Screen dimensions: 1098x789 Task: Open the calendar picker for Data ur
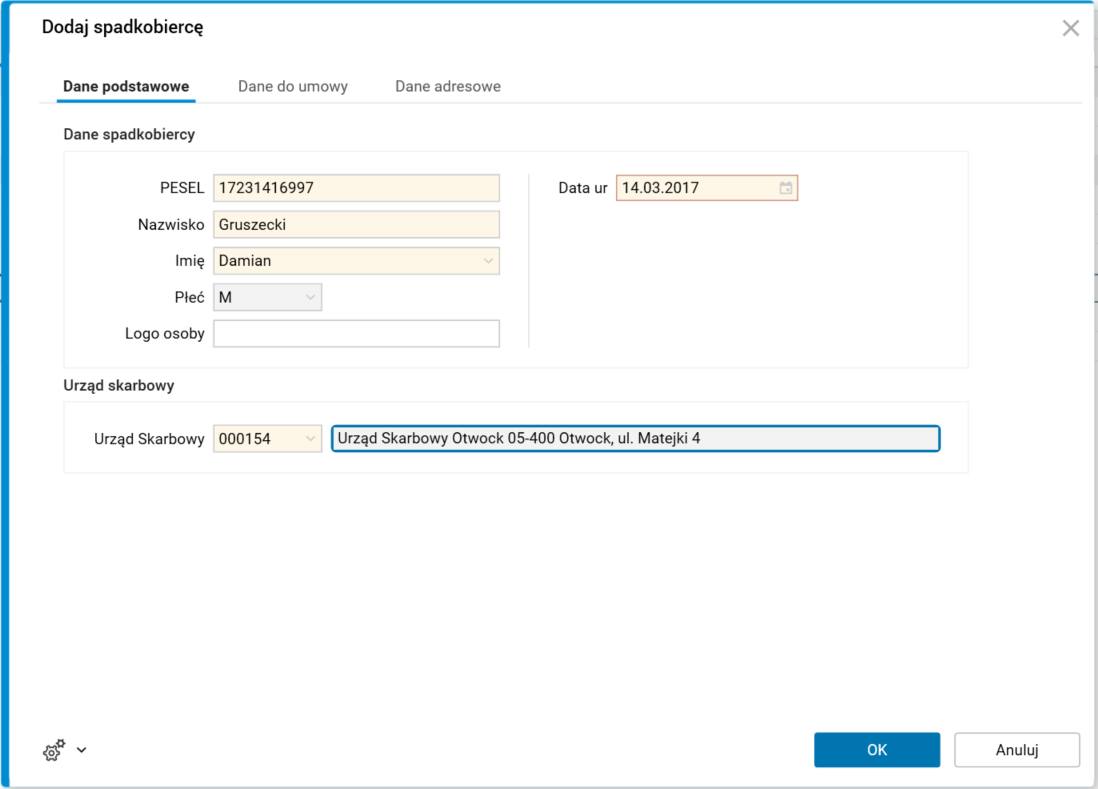(x=786, y=188)
